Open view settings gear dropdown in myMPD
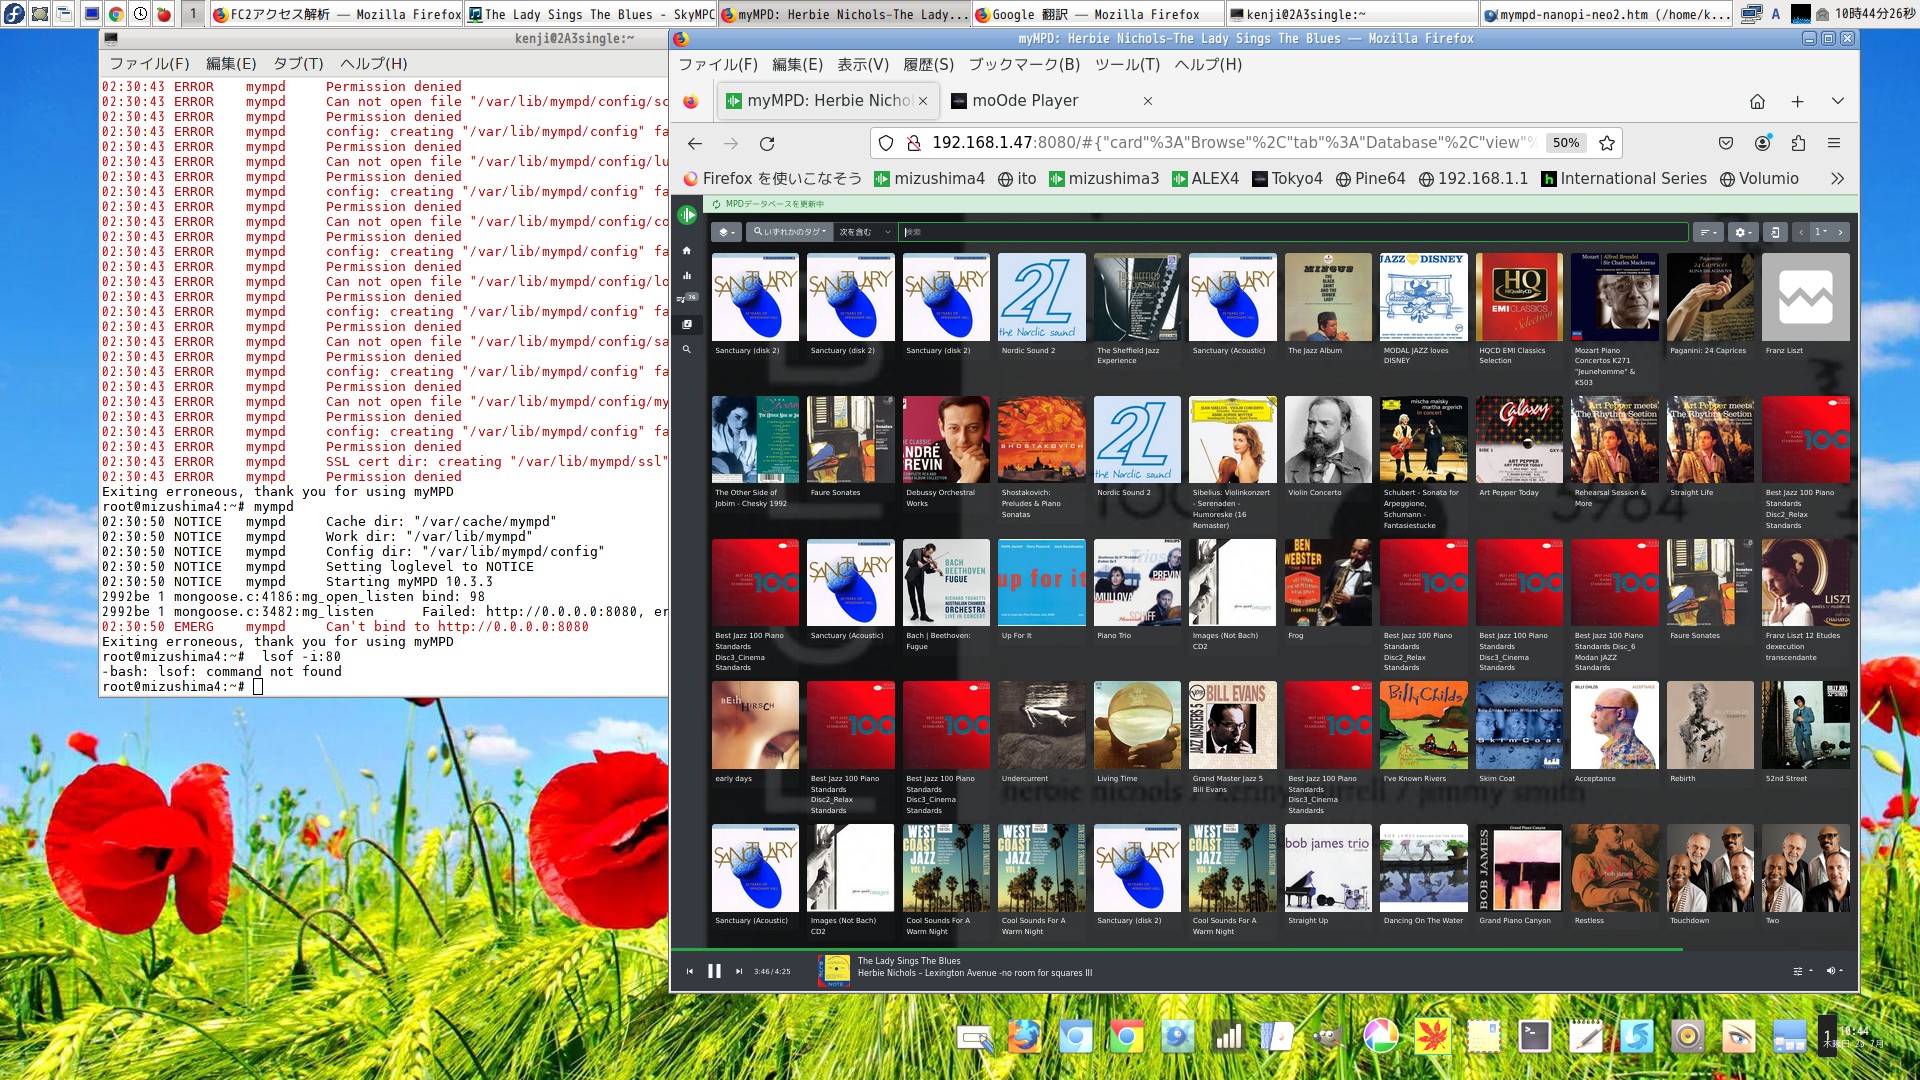1920x1080 pixels. [1743, 232]
